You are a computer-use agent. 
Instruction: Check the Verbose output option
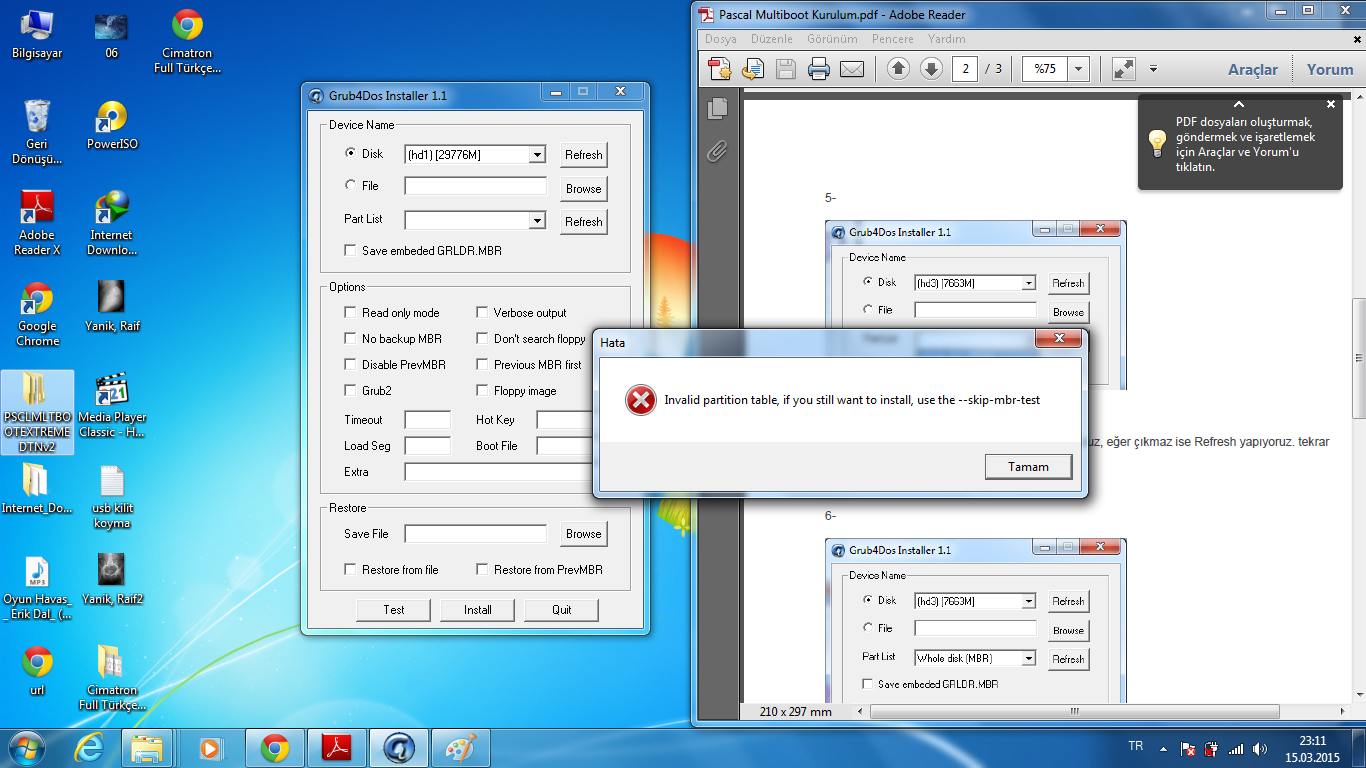482,313
